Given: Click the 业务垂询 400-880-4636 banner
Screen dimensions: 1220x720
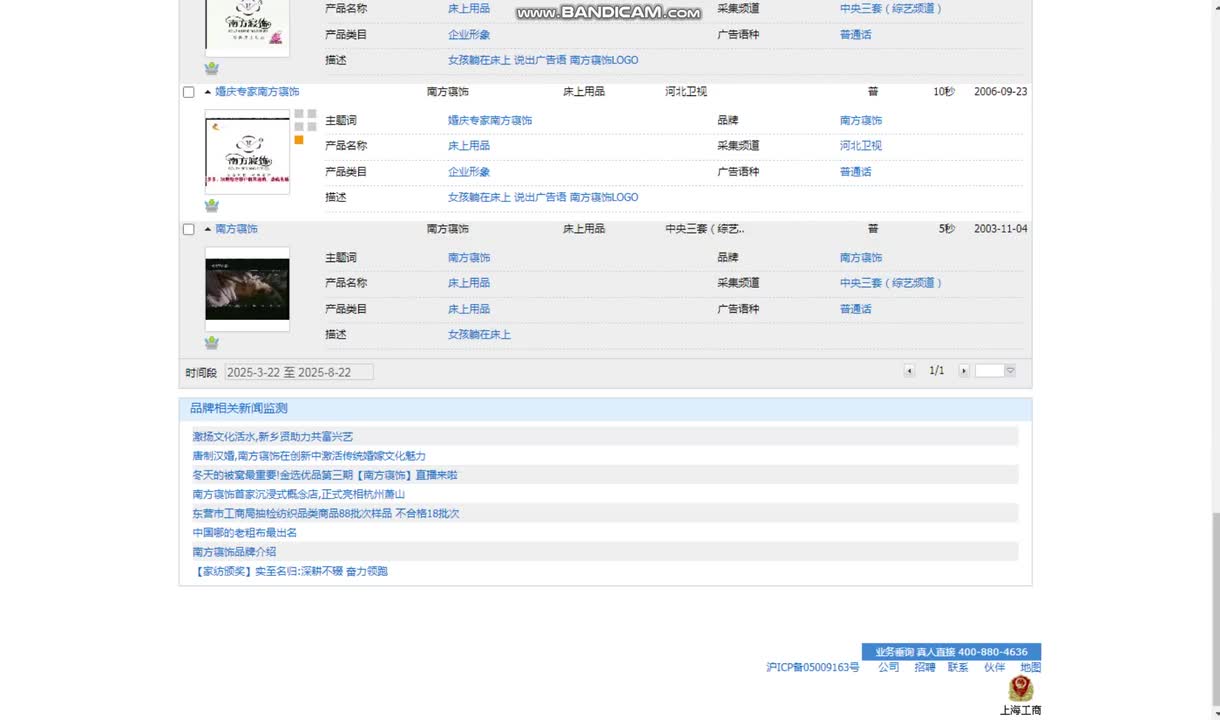Looking at the screenshot, I should pyautogui.click(x=951, y=652).
